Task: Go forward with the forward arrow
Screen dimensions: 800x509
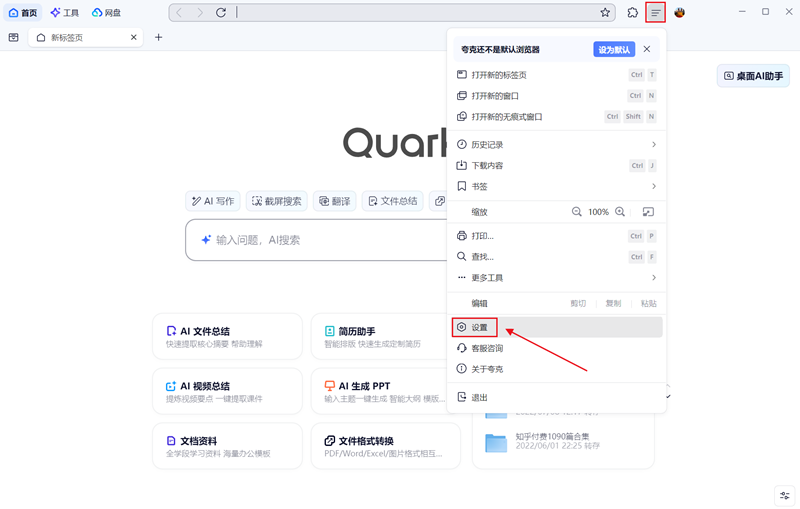Action: pyautogui.click(x=200, y=13)
